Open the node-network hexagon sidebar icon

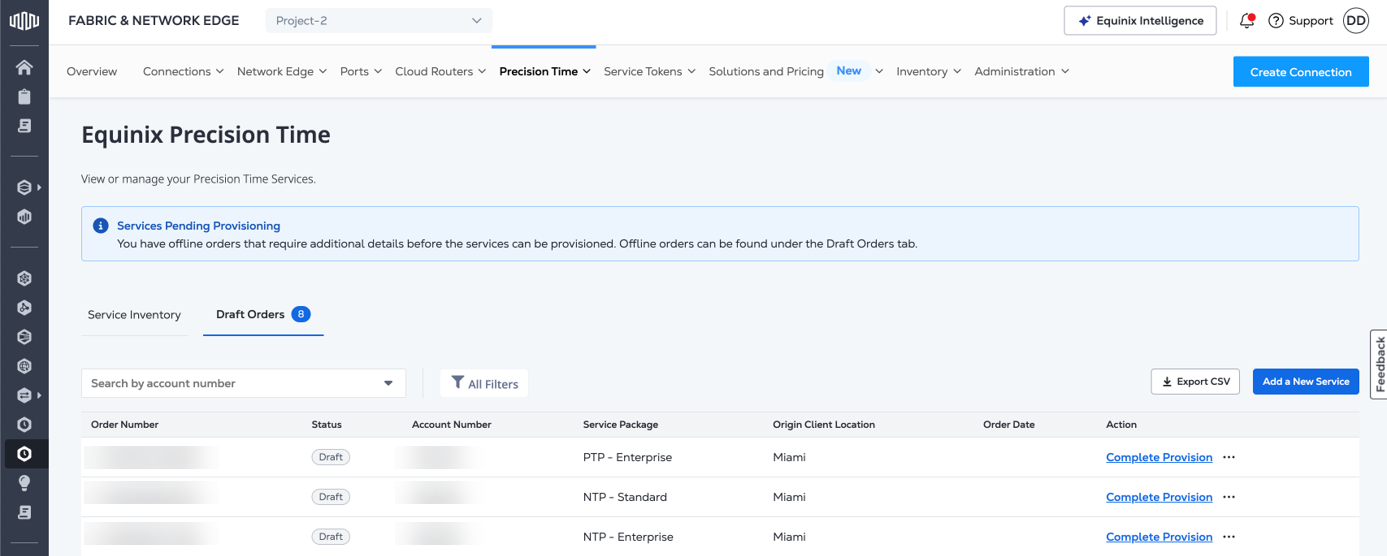pos(24,278)
